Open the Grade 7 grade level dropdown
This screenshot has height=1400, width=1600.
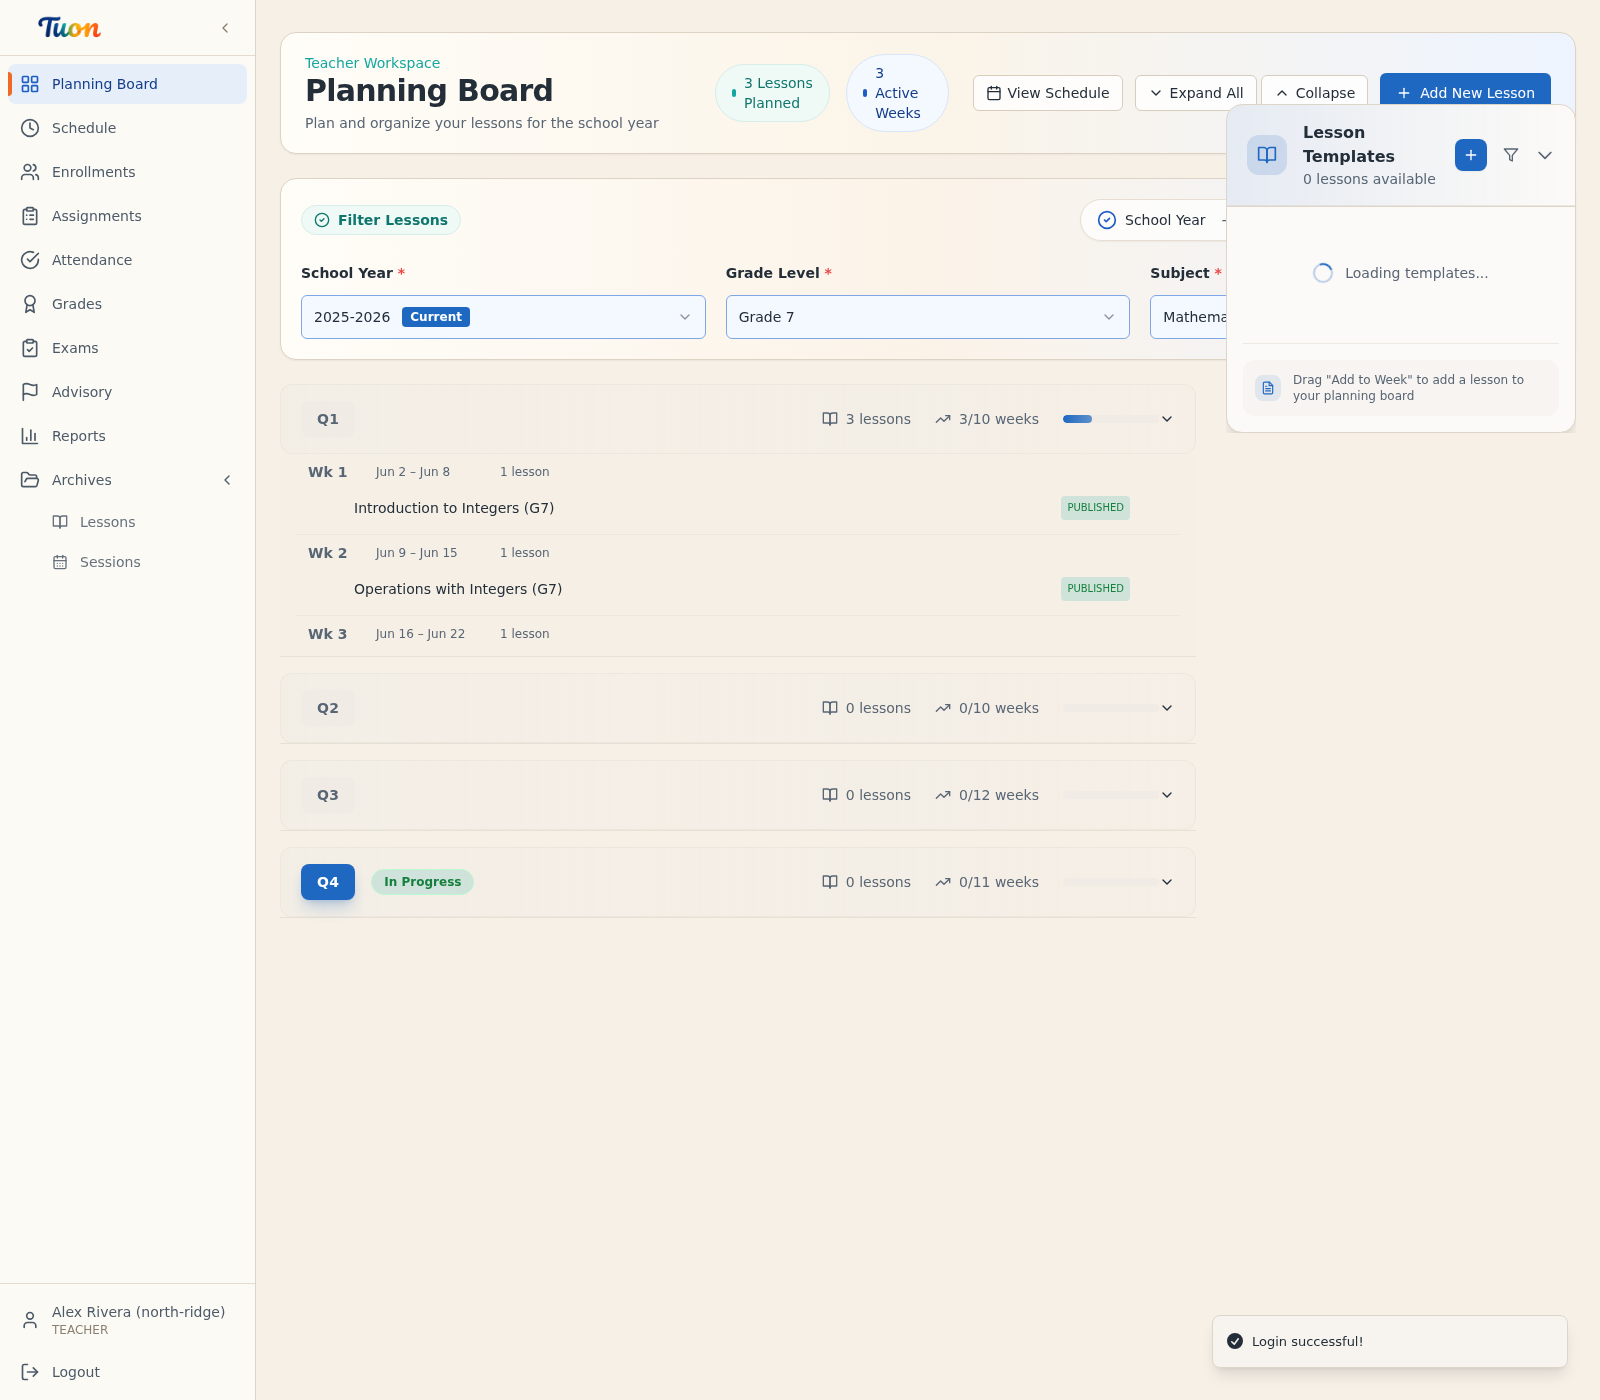click(x=927, y=317)
